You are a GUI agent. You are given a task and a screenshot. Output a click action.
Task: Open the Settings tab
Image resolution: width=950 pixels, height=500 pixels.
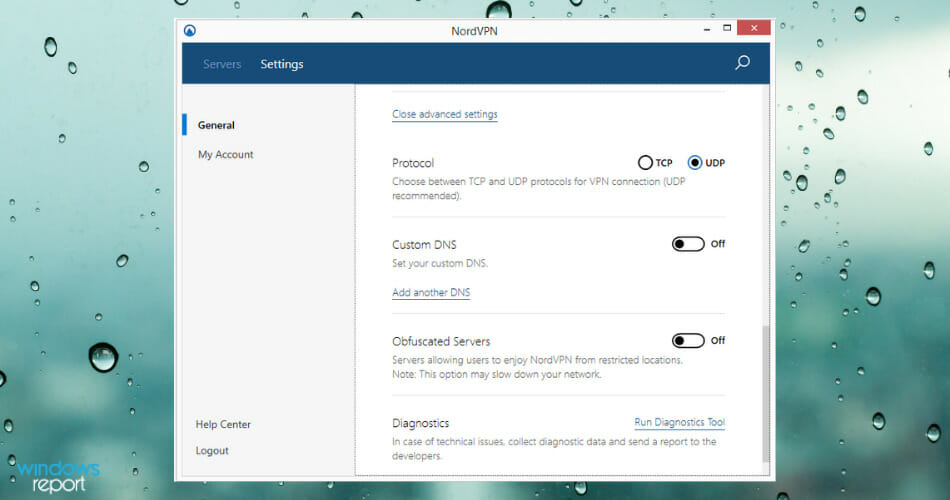coord(282,64)
